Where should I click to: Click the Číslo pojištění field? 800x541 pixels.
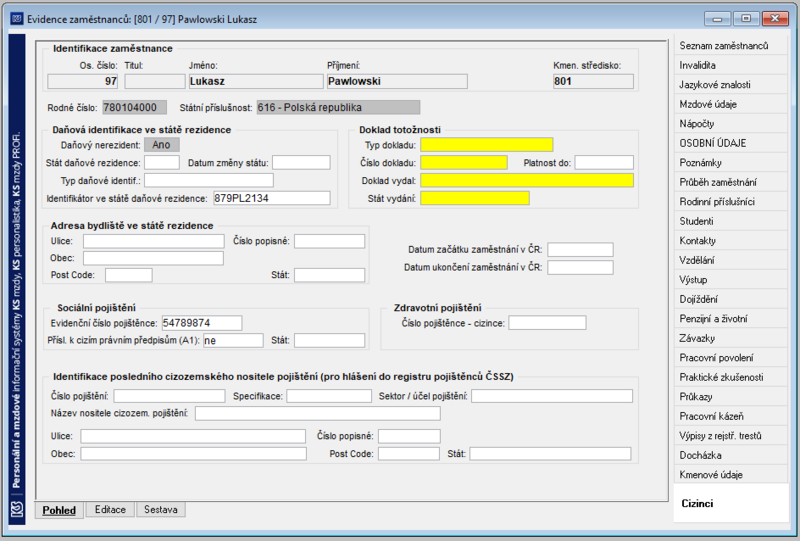169,396
